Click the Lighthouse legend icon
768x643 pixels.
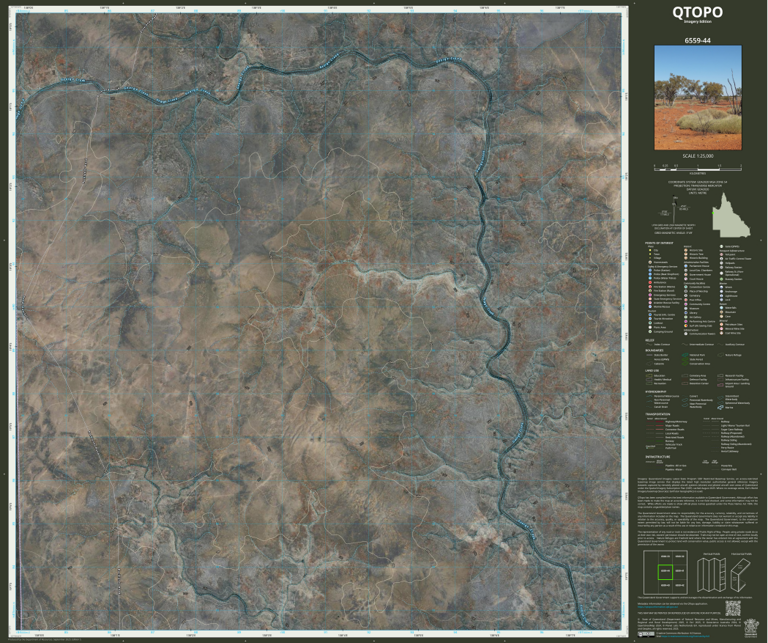pyautogui.click(x=721, y=296)
